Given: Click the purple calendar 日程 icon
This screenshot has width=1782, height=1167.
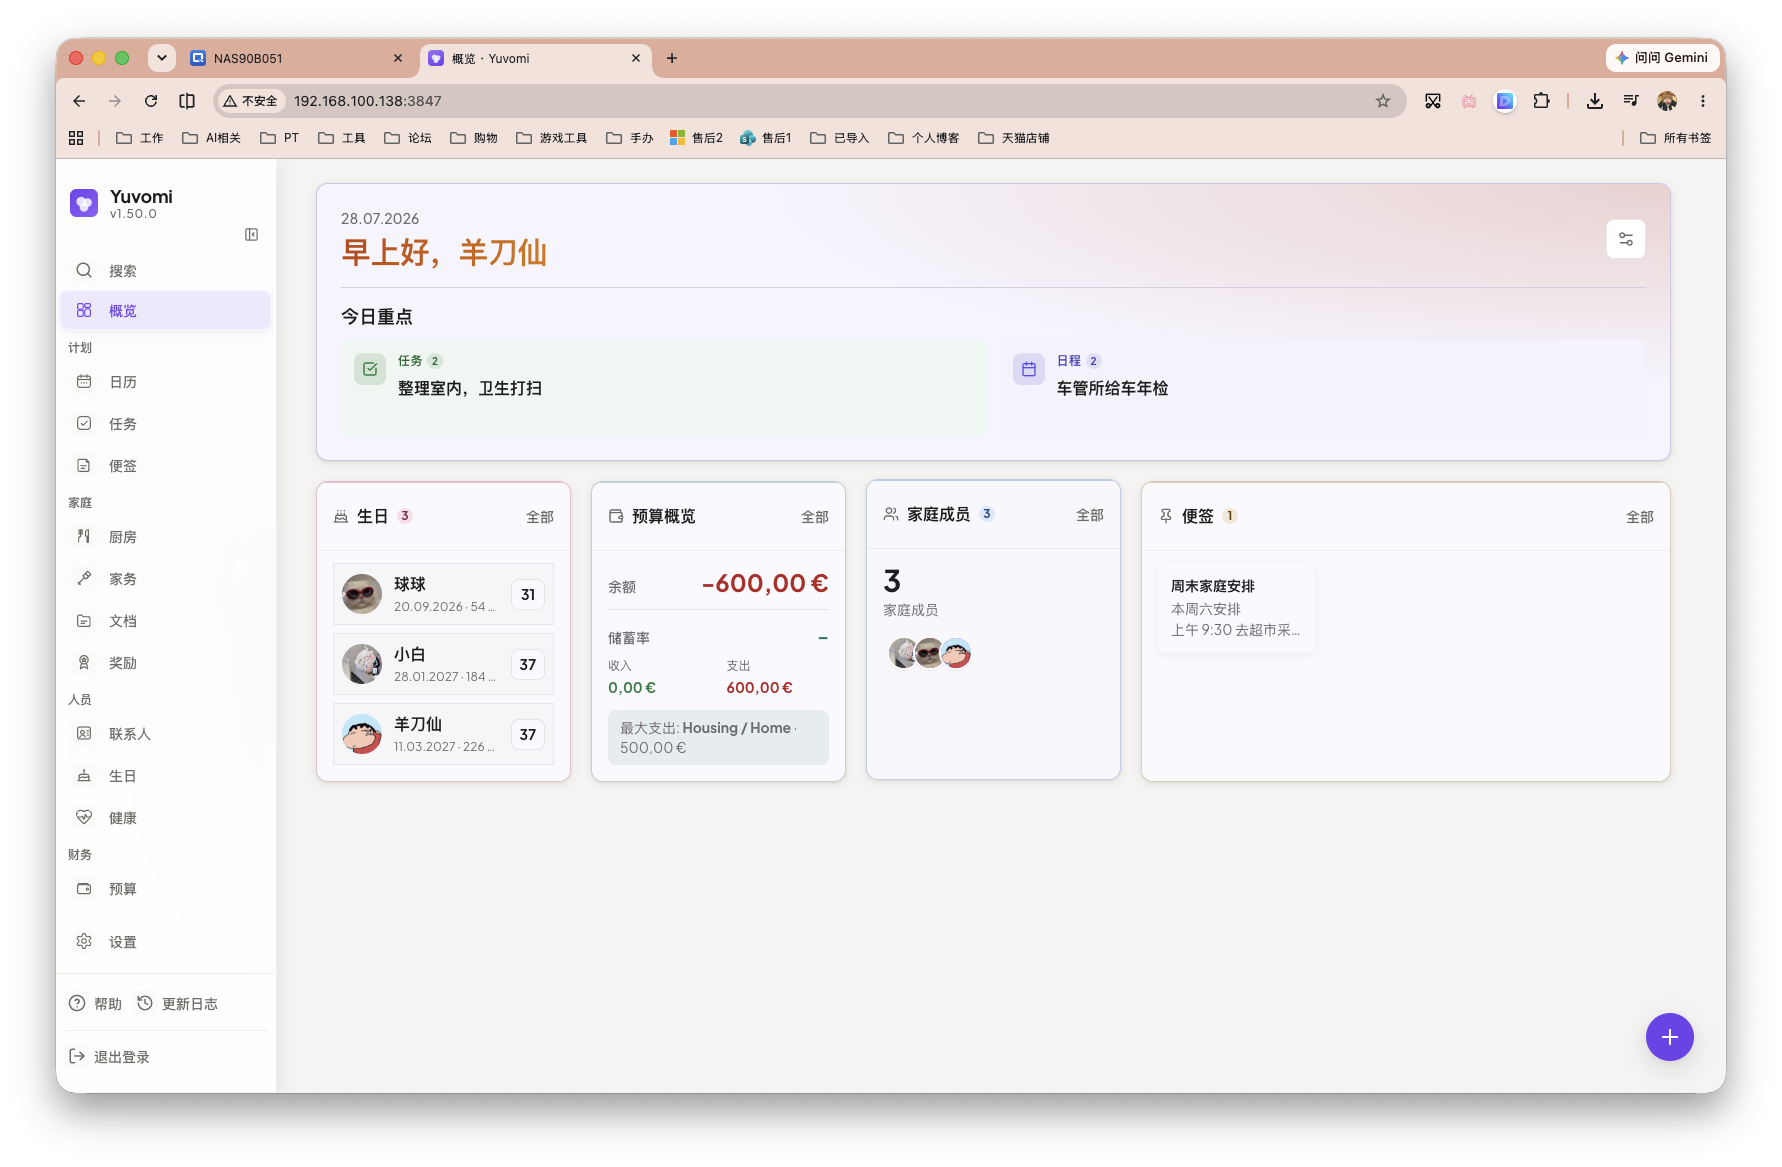Looking at the screenshot, I should pyautogui.click(x=1029, y=369).
